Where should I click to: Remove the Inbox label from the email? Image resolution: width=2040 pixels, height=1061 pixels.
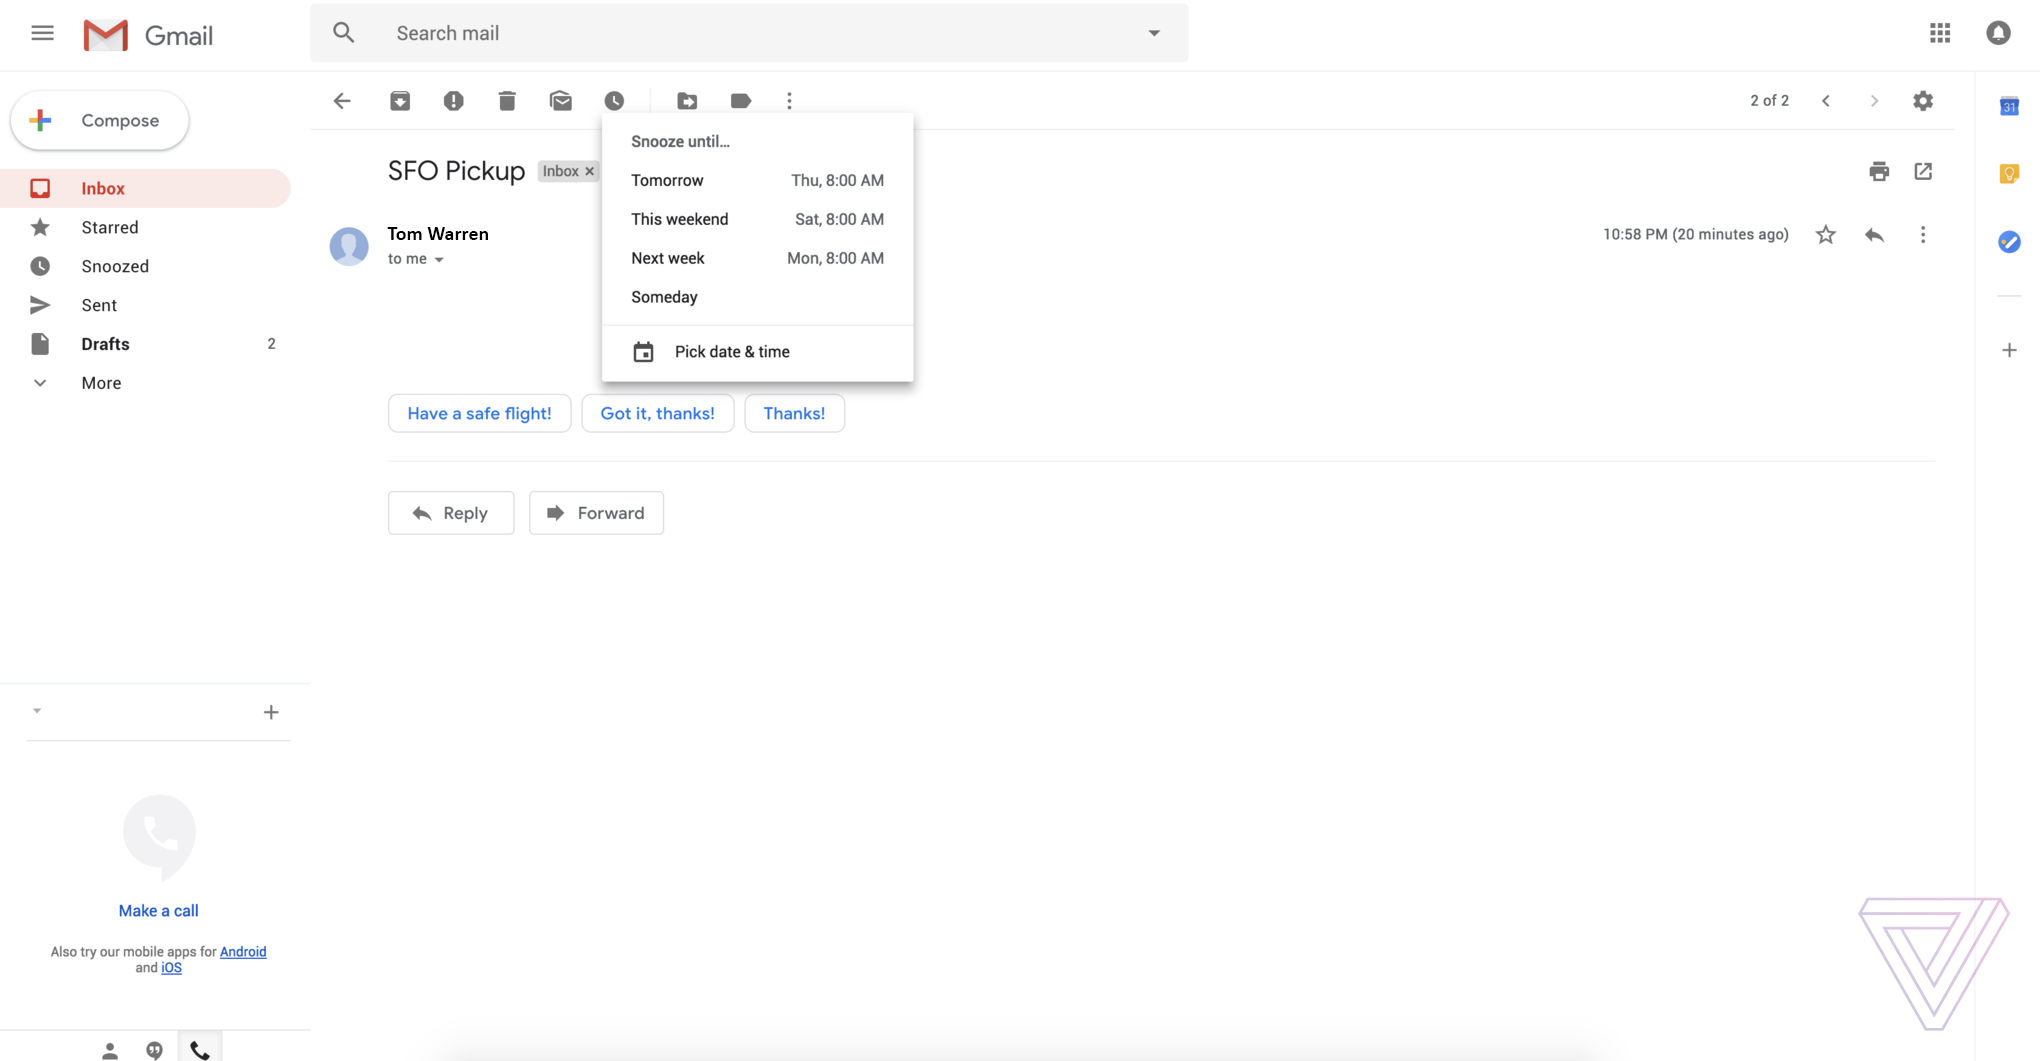pyautogui.click(x=589, y=171)
